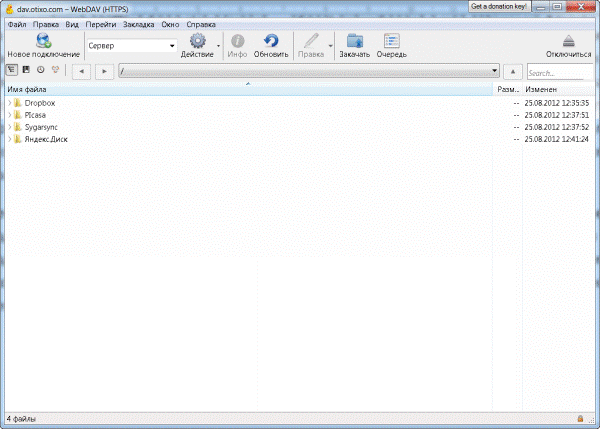Screen dimensions: 600x429
Task: Expand the Яндекс.Диск folder tree
Action: [10, 139]
